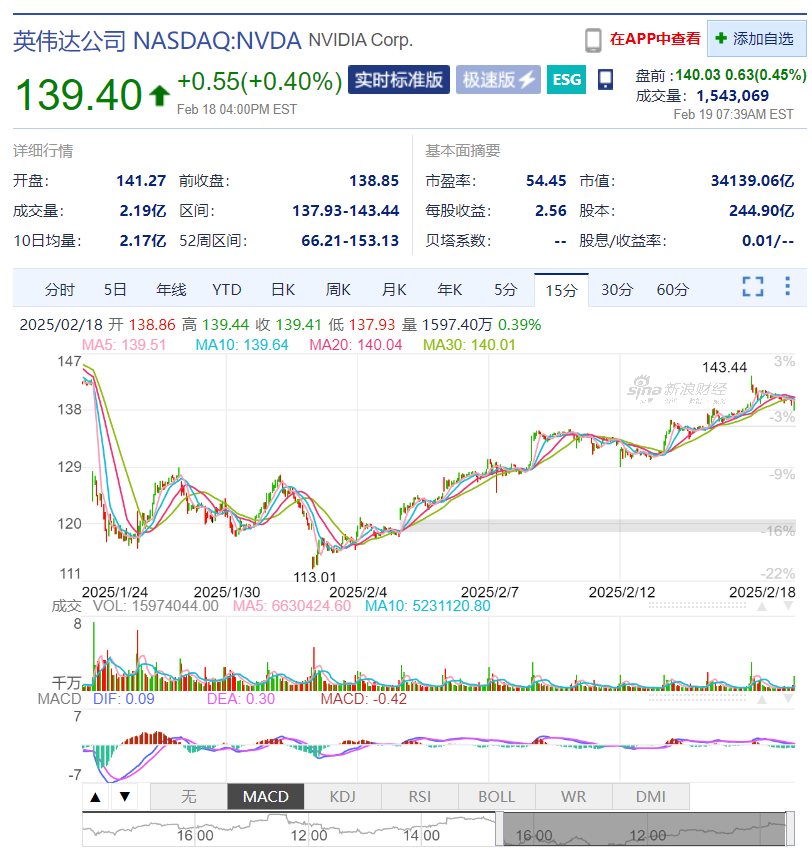This screenshot has width=812, height=859.
Task: Click the 实时标准版 button
Action: pyautogui.click(x=399, y=79)
